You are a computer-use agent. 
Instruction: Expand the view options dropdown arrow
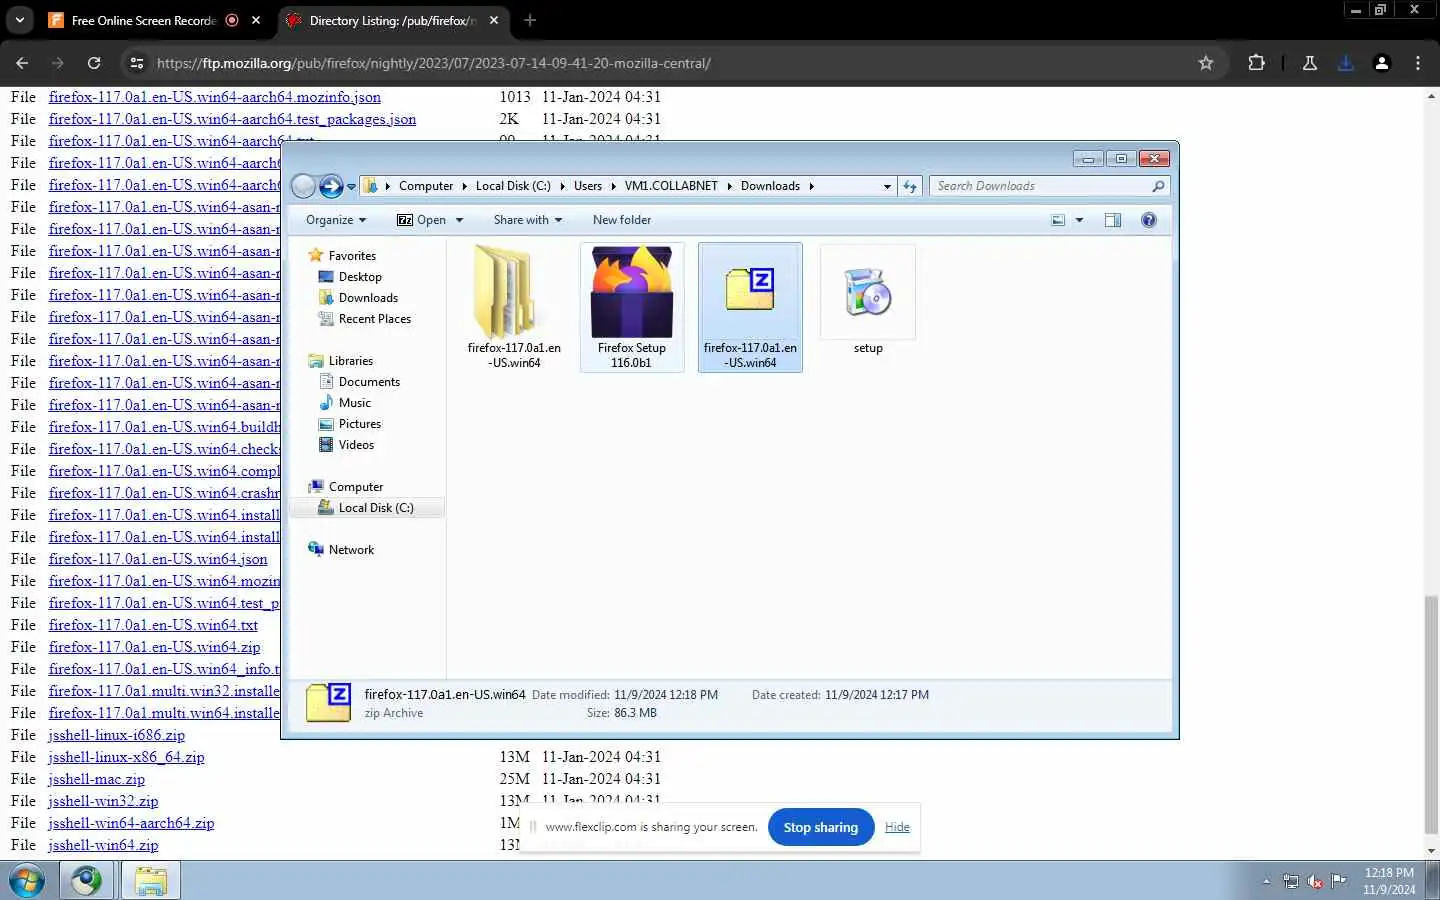point(1079,220)
